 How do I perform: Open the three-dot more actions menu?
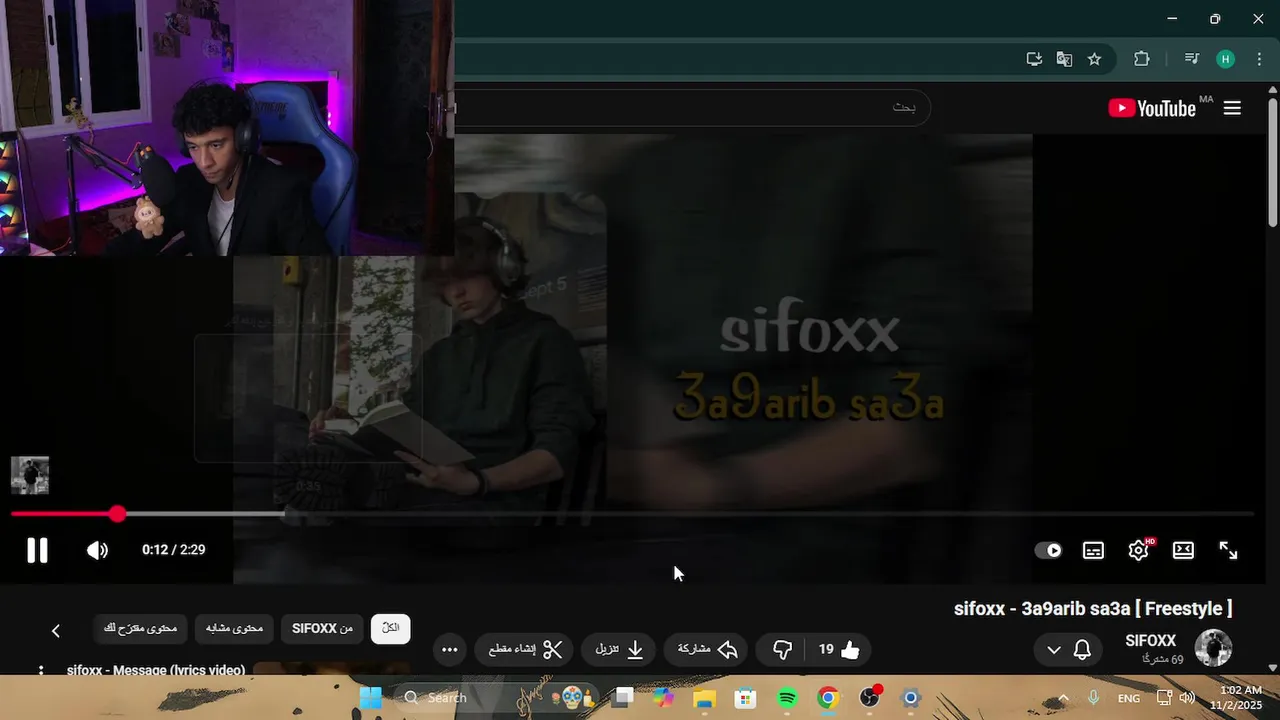[x=450, y=650]
